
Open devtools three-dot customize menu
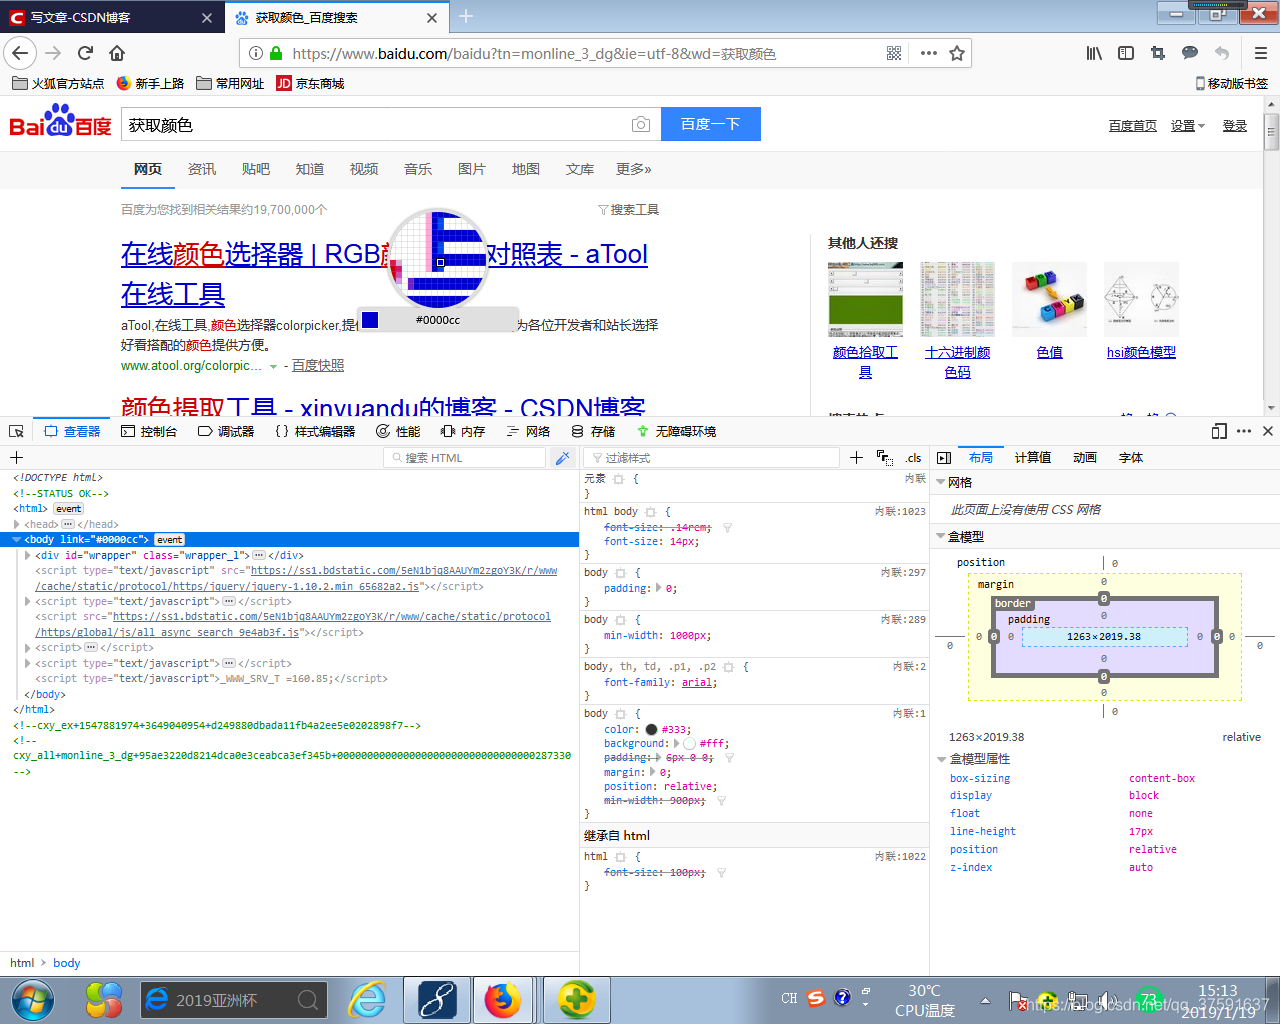tap(1244, 431)
